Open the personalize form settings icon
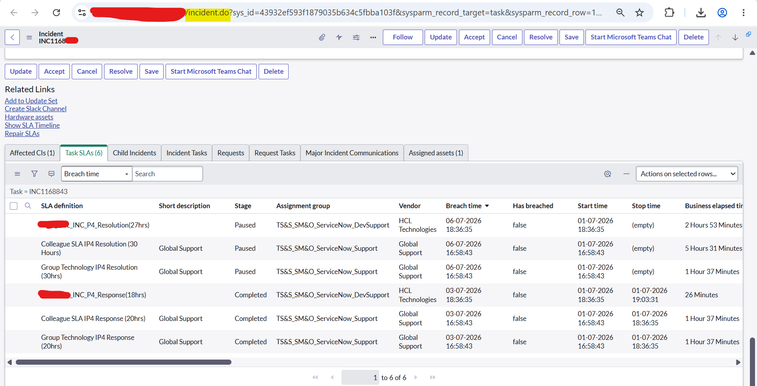The image size is (757, 386). pyautogui.click(x=356, y=37)
